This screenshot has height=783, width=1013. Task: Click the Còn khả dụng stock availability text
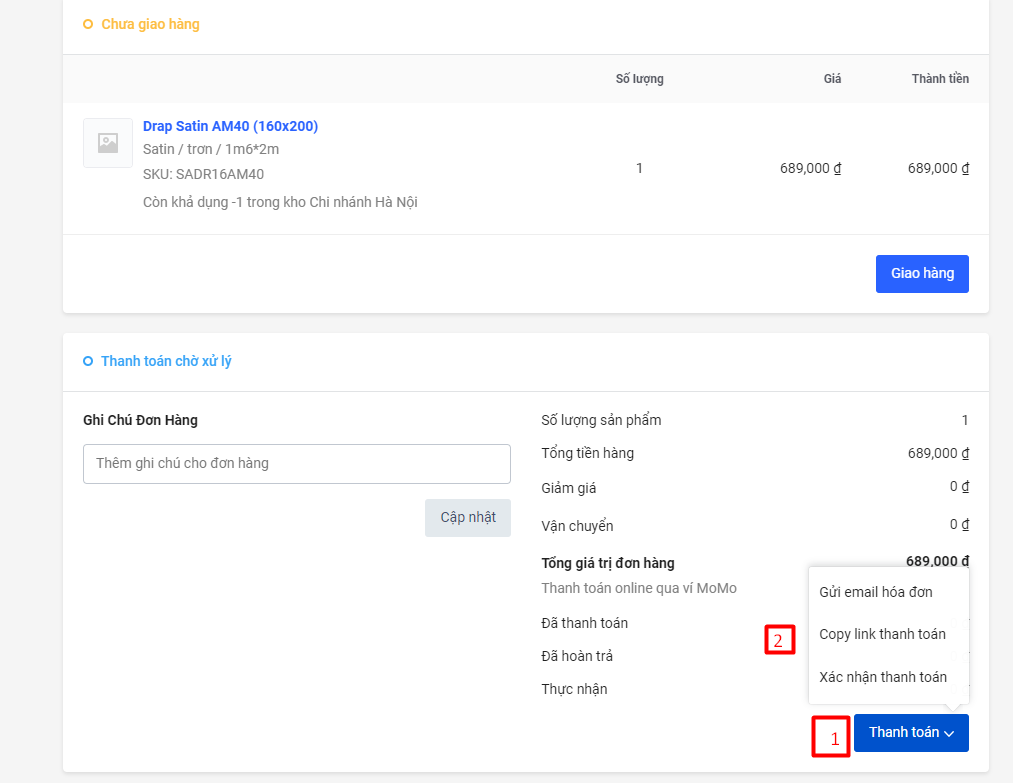coord(280,202)
